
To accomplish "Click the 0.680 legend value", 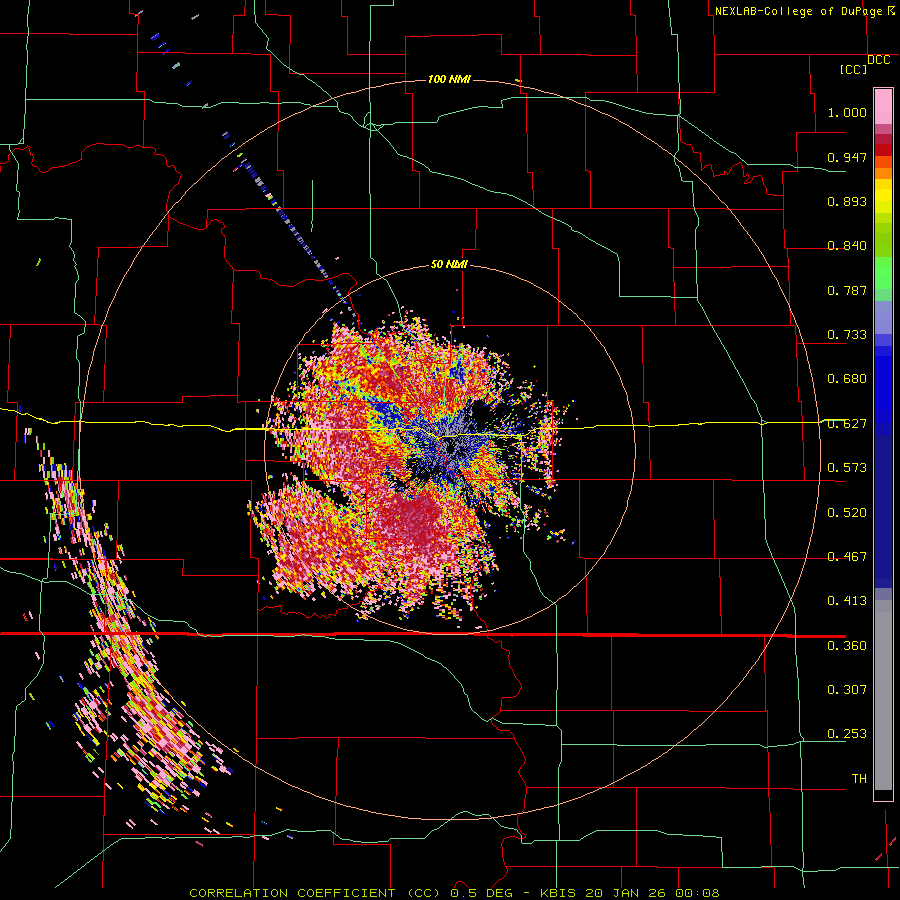I will 847,379.
